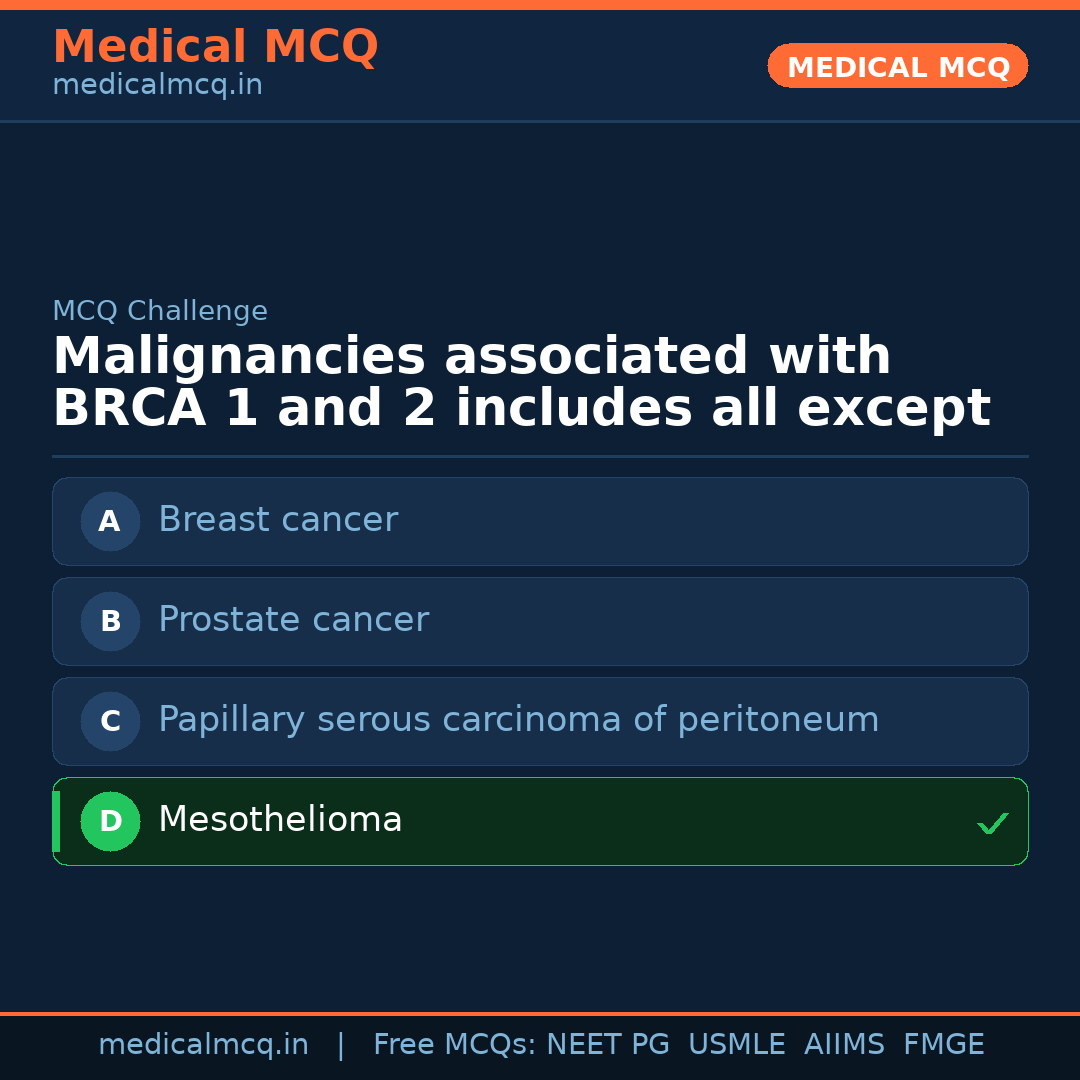Click the green letter D circle
Viewport: 1080px width, 1080px height.
pyautogui.click(x=110, y=821)
